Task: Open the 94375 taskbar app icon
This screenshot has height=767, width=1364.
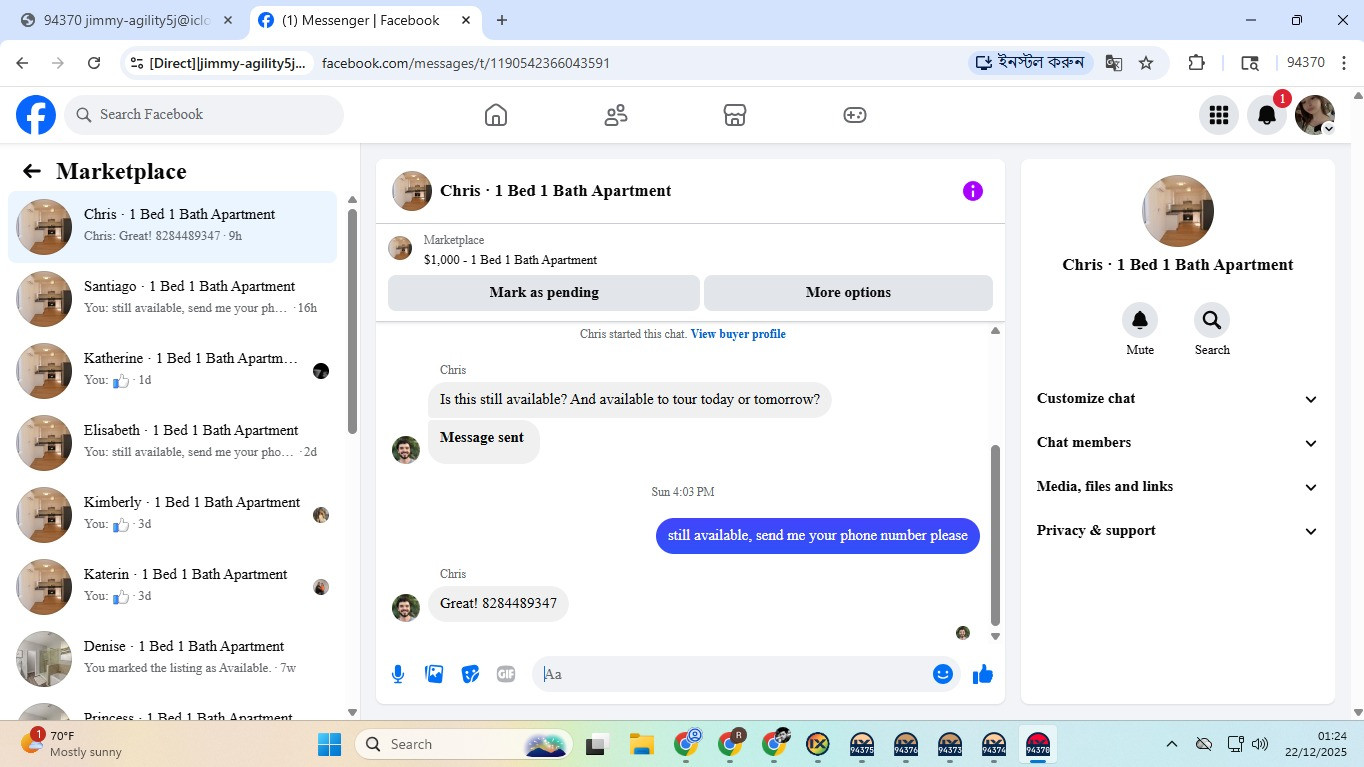Action: (x=862, y=744)
